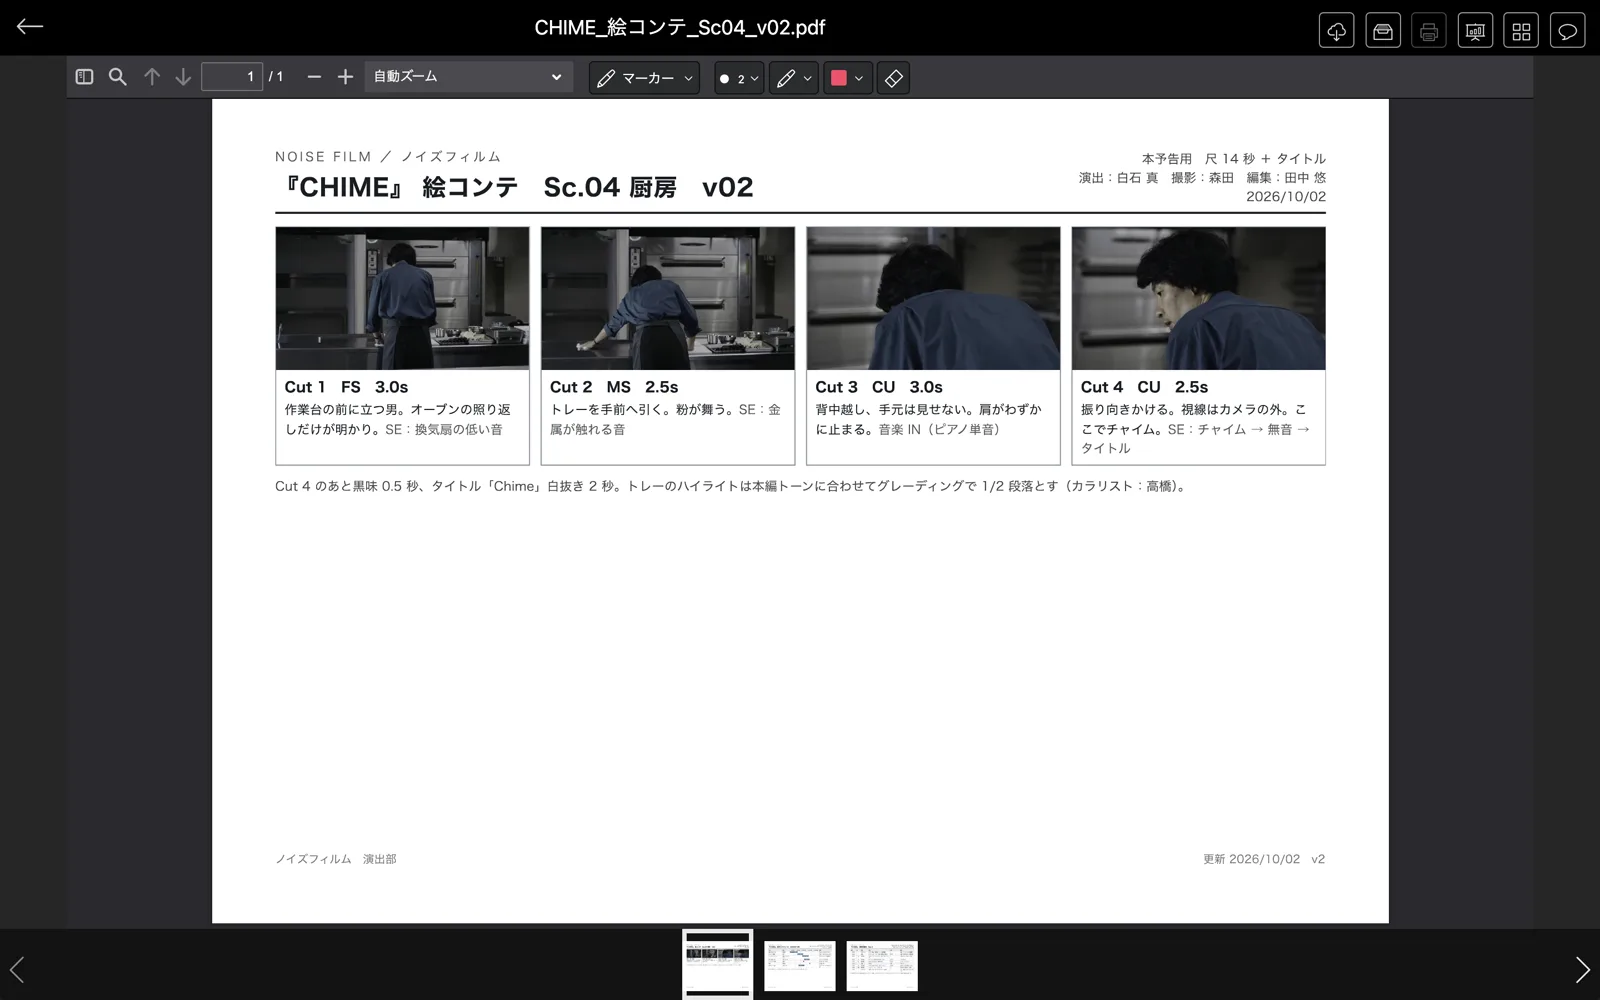Zoom in with the plus button
This screenshot has width=1600, height=1000.
(x=345, y=77)
